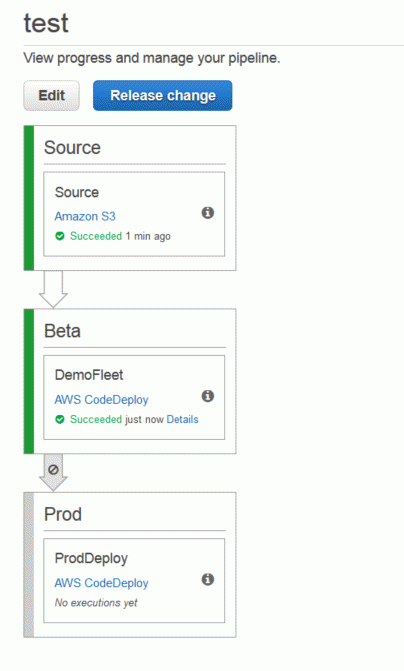Screen dimensions: 404x671
Task: Select the Beta stage heading
Action: (x=62, y=331)
